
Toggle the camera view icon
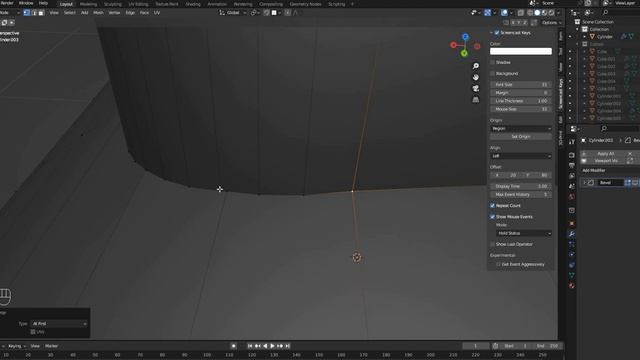pyautogui.click(x=476, y=88)
